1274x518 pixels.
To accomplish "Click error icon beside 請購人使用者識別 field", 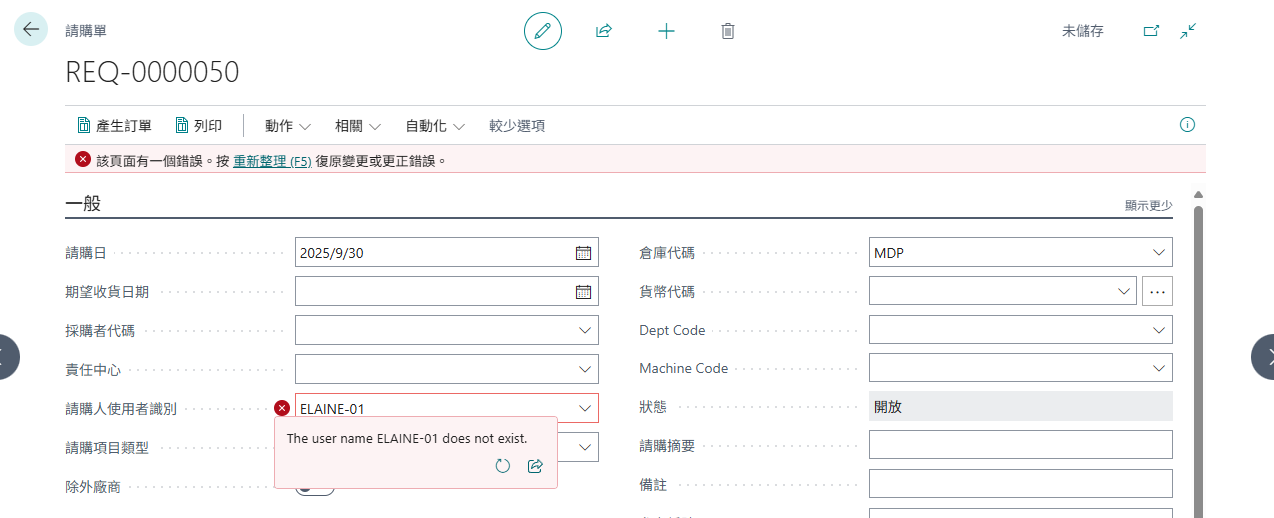I will click(x=282, y=408).
